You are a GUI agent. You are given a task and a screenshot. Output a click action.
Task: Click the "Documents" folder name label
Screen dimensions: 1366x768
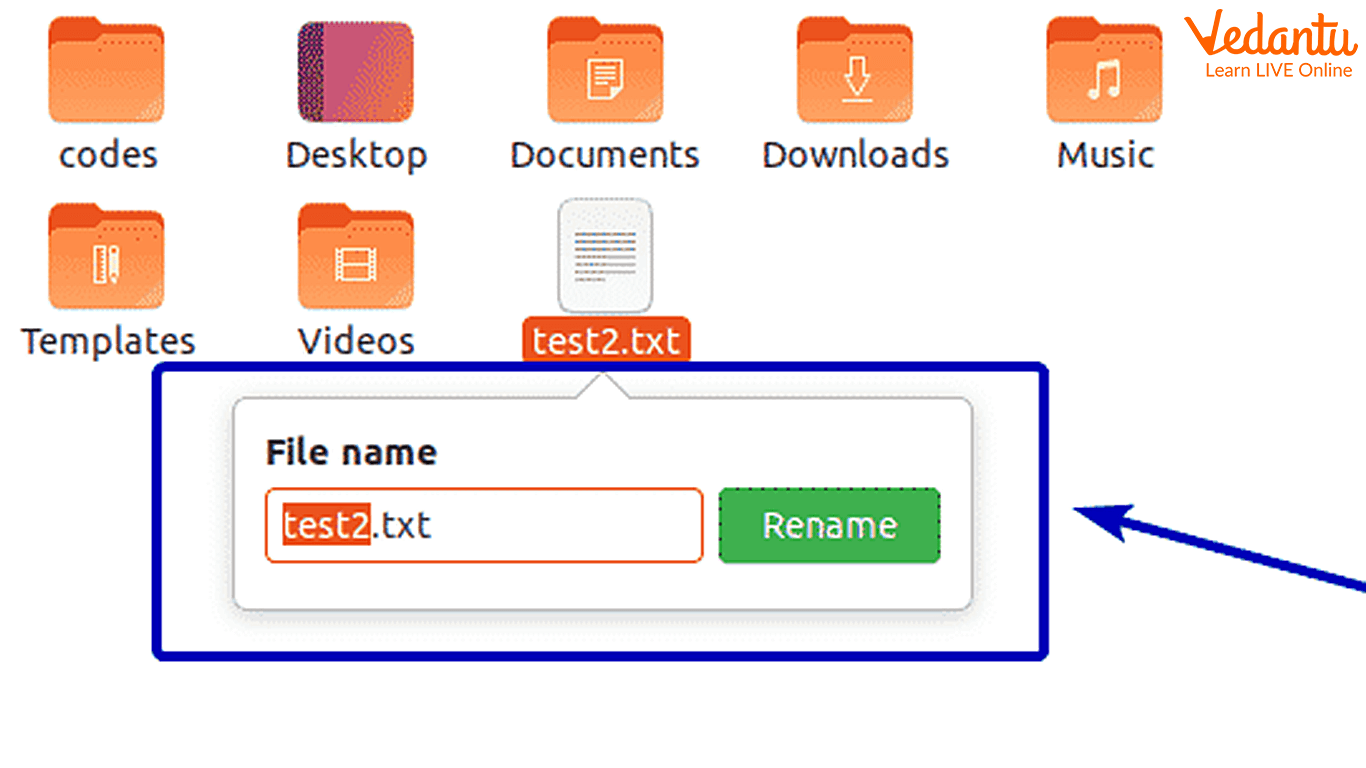pyautogui.click(x=604, y=155)
